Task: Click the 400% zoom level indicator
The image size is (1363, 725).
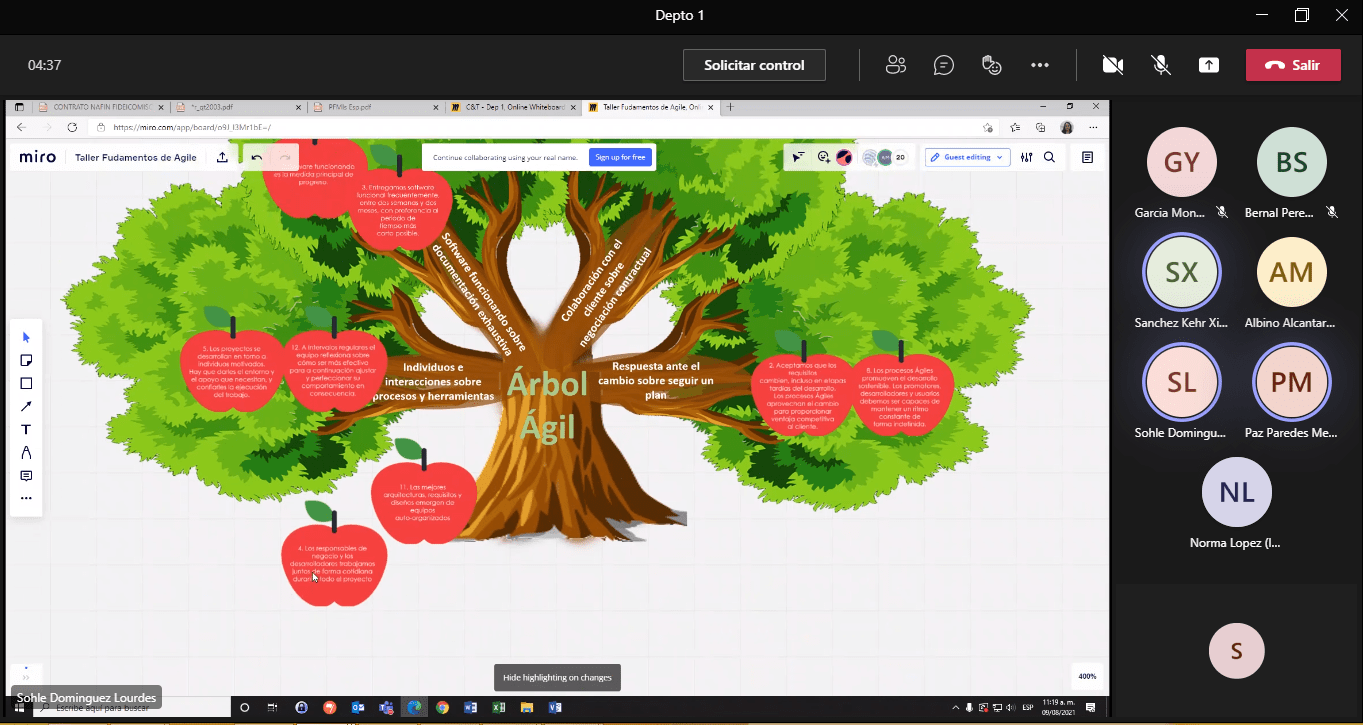Action: pyautogui.click(x=1086, y=676)
